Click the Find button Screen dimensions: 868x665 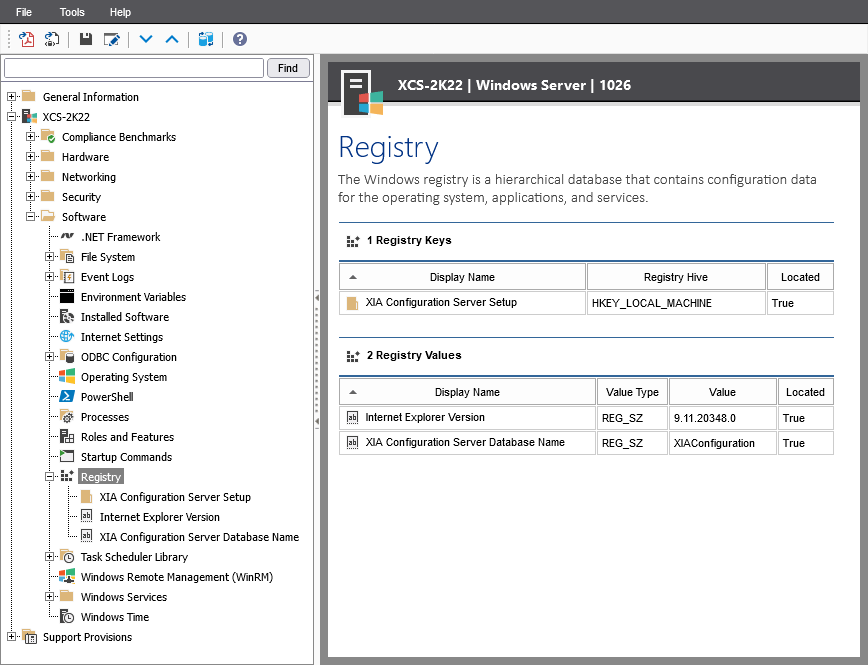point(288,68)
